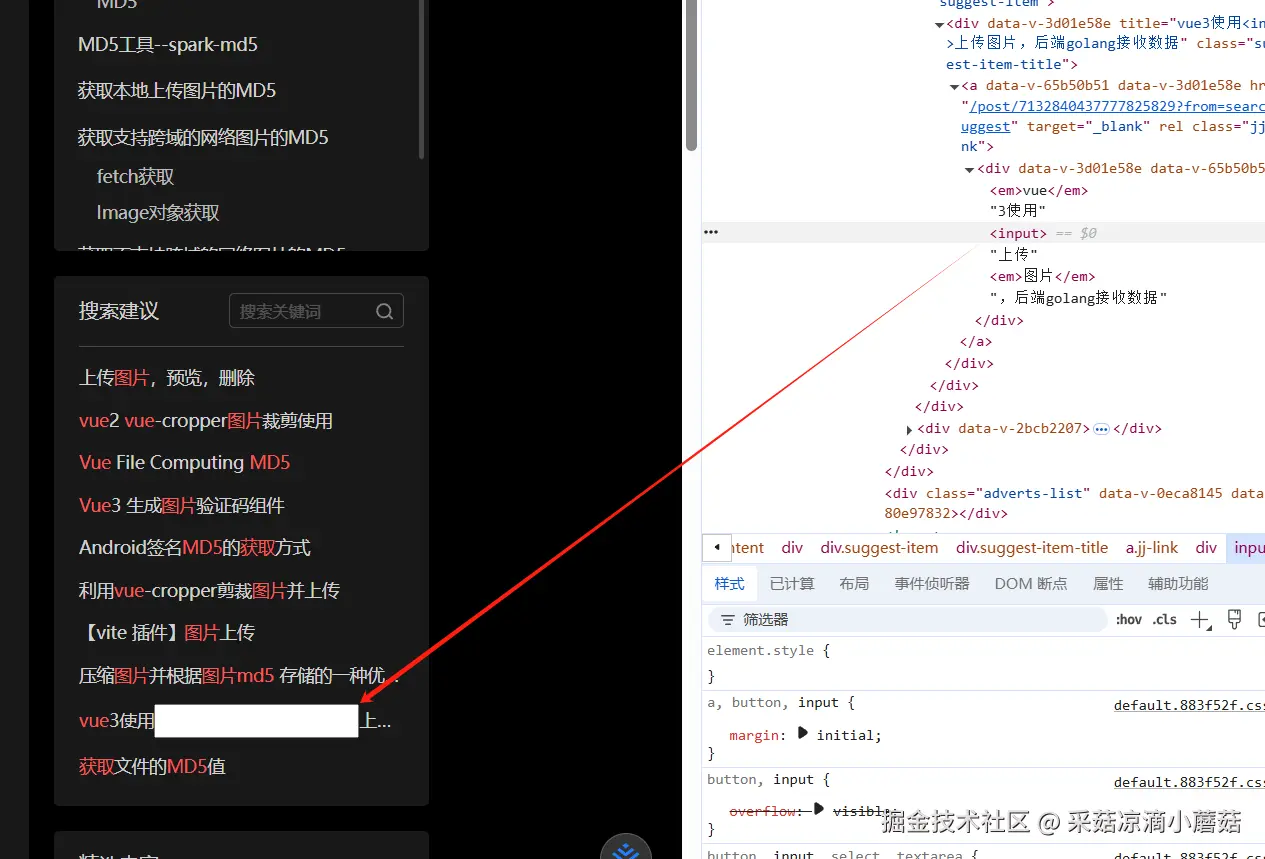Click the left arrow to scroll the breadcrumb bar
This screenshot has height=859, width=1265.
pyautogui.click(x=716, y=547)
